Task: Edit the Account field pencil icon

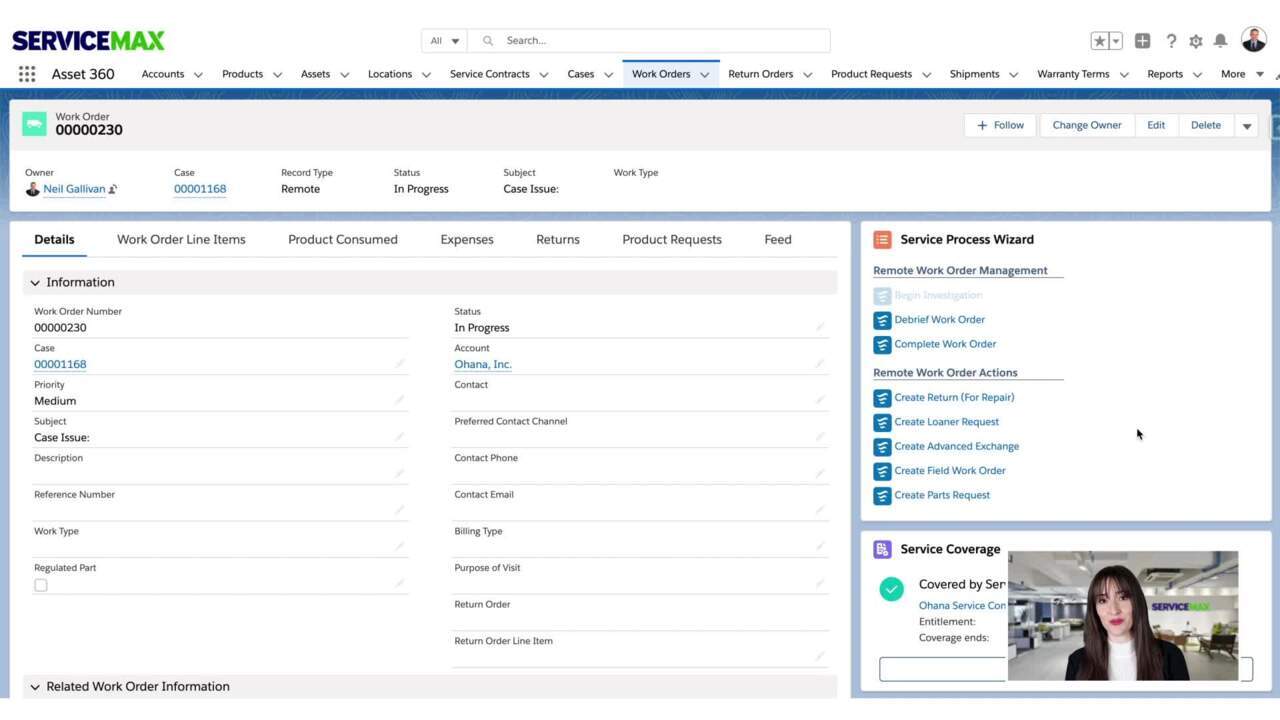Action: tap(820, 364)
